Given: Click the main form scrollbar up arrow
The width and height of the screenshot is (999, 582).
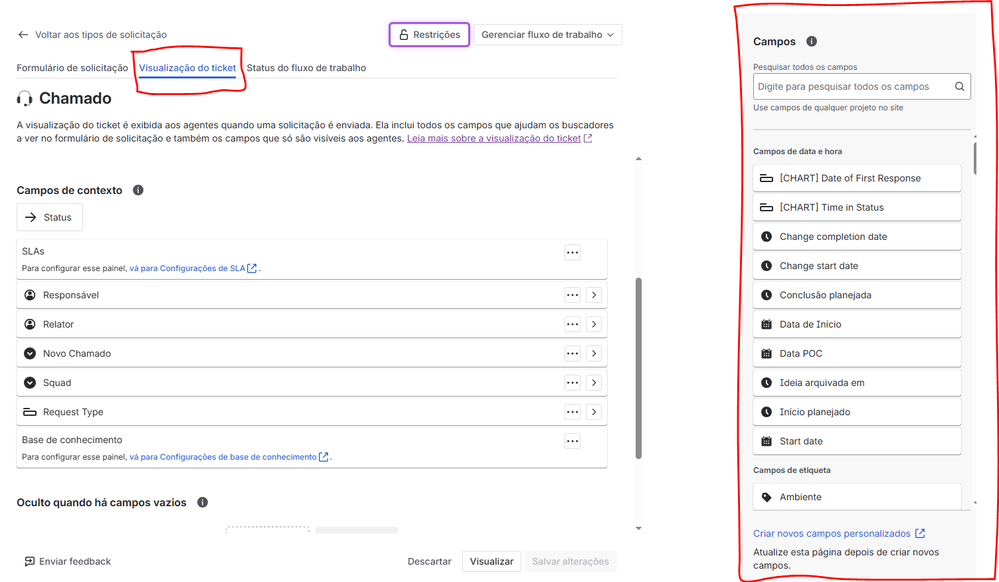Looking at the screenshot, I should pos(638,159).
